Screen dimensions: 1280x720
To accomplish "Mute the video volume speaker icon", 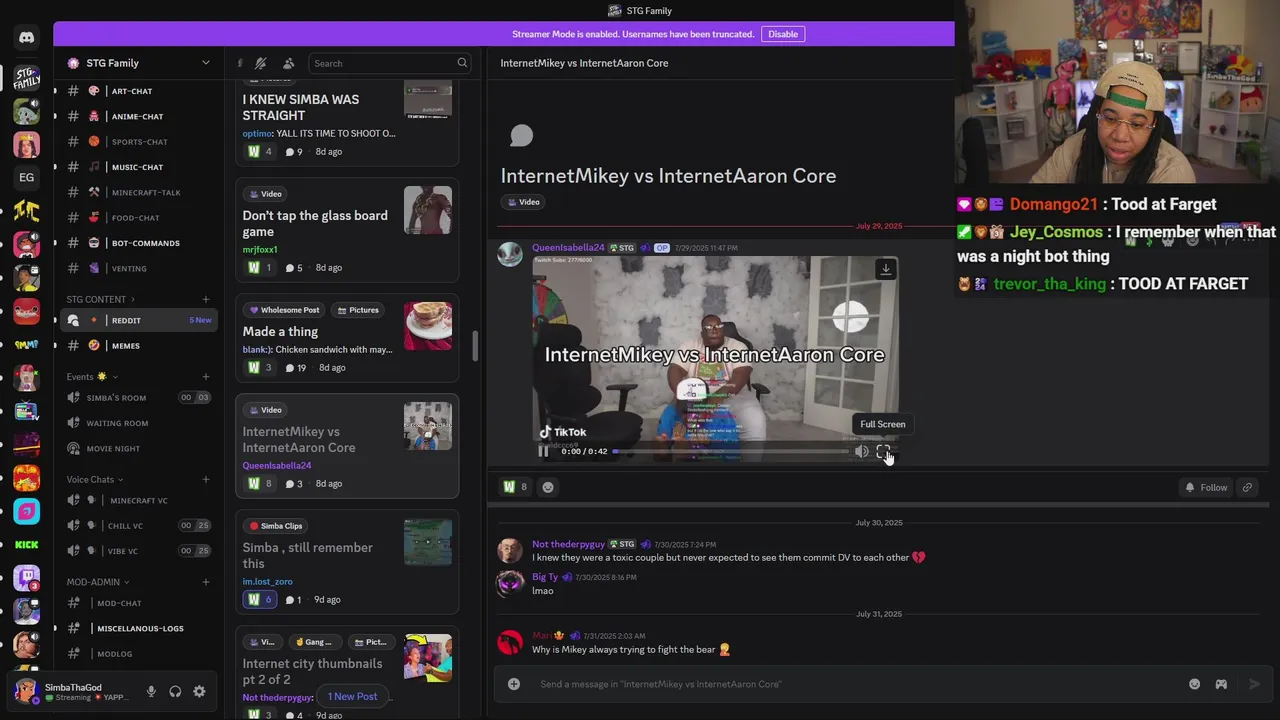I will (862, 451).
